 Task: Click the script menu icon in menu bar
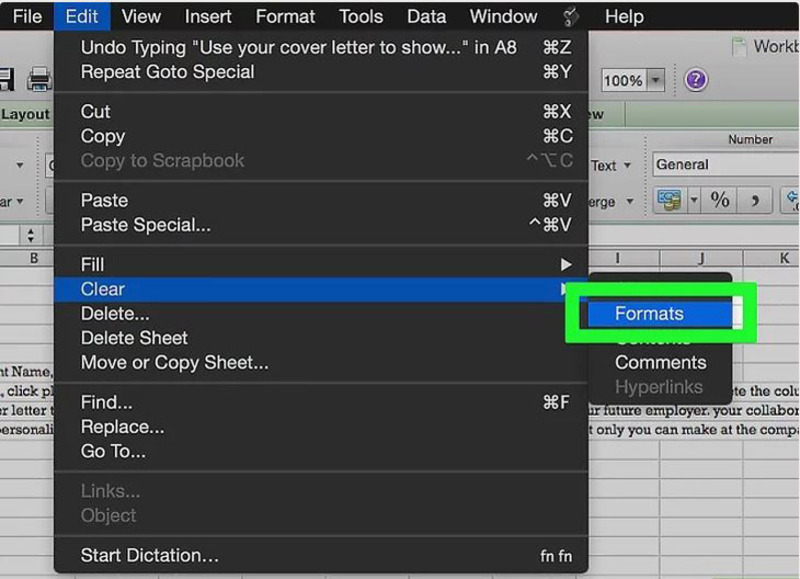(x=571, y=16)
